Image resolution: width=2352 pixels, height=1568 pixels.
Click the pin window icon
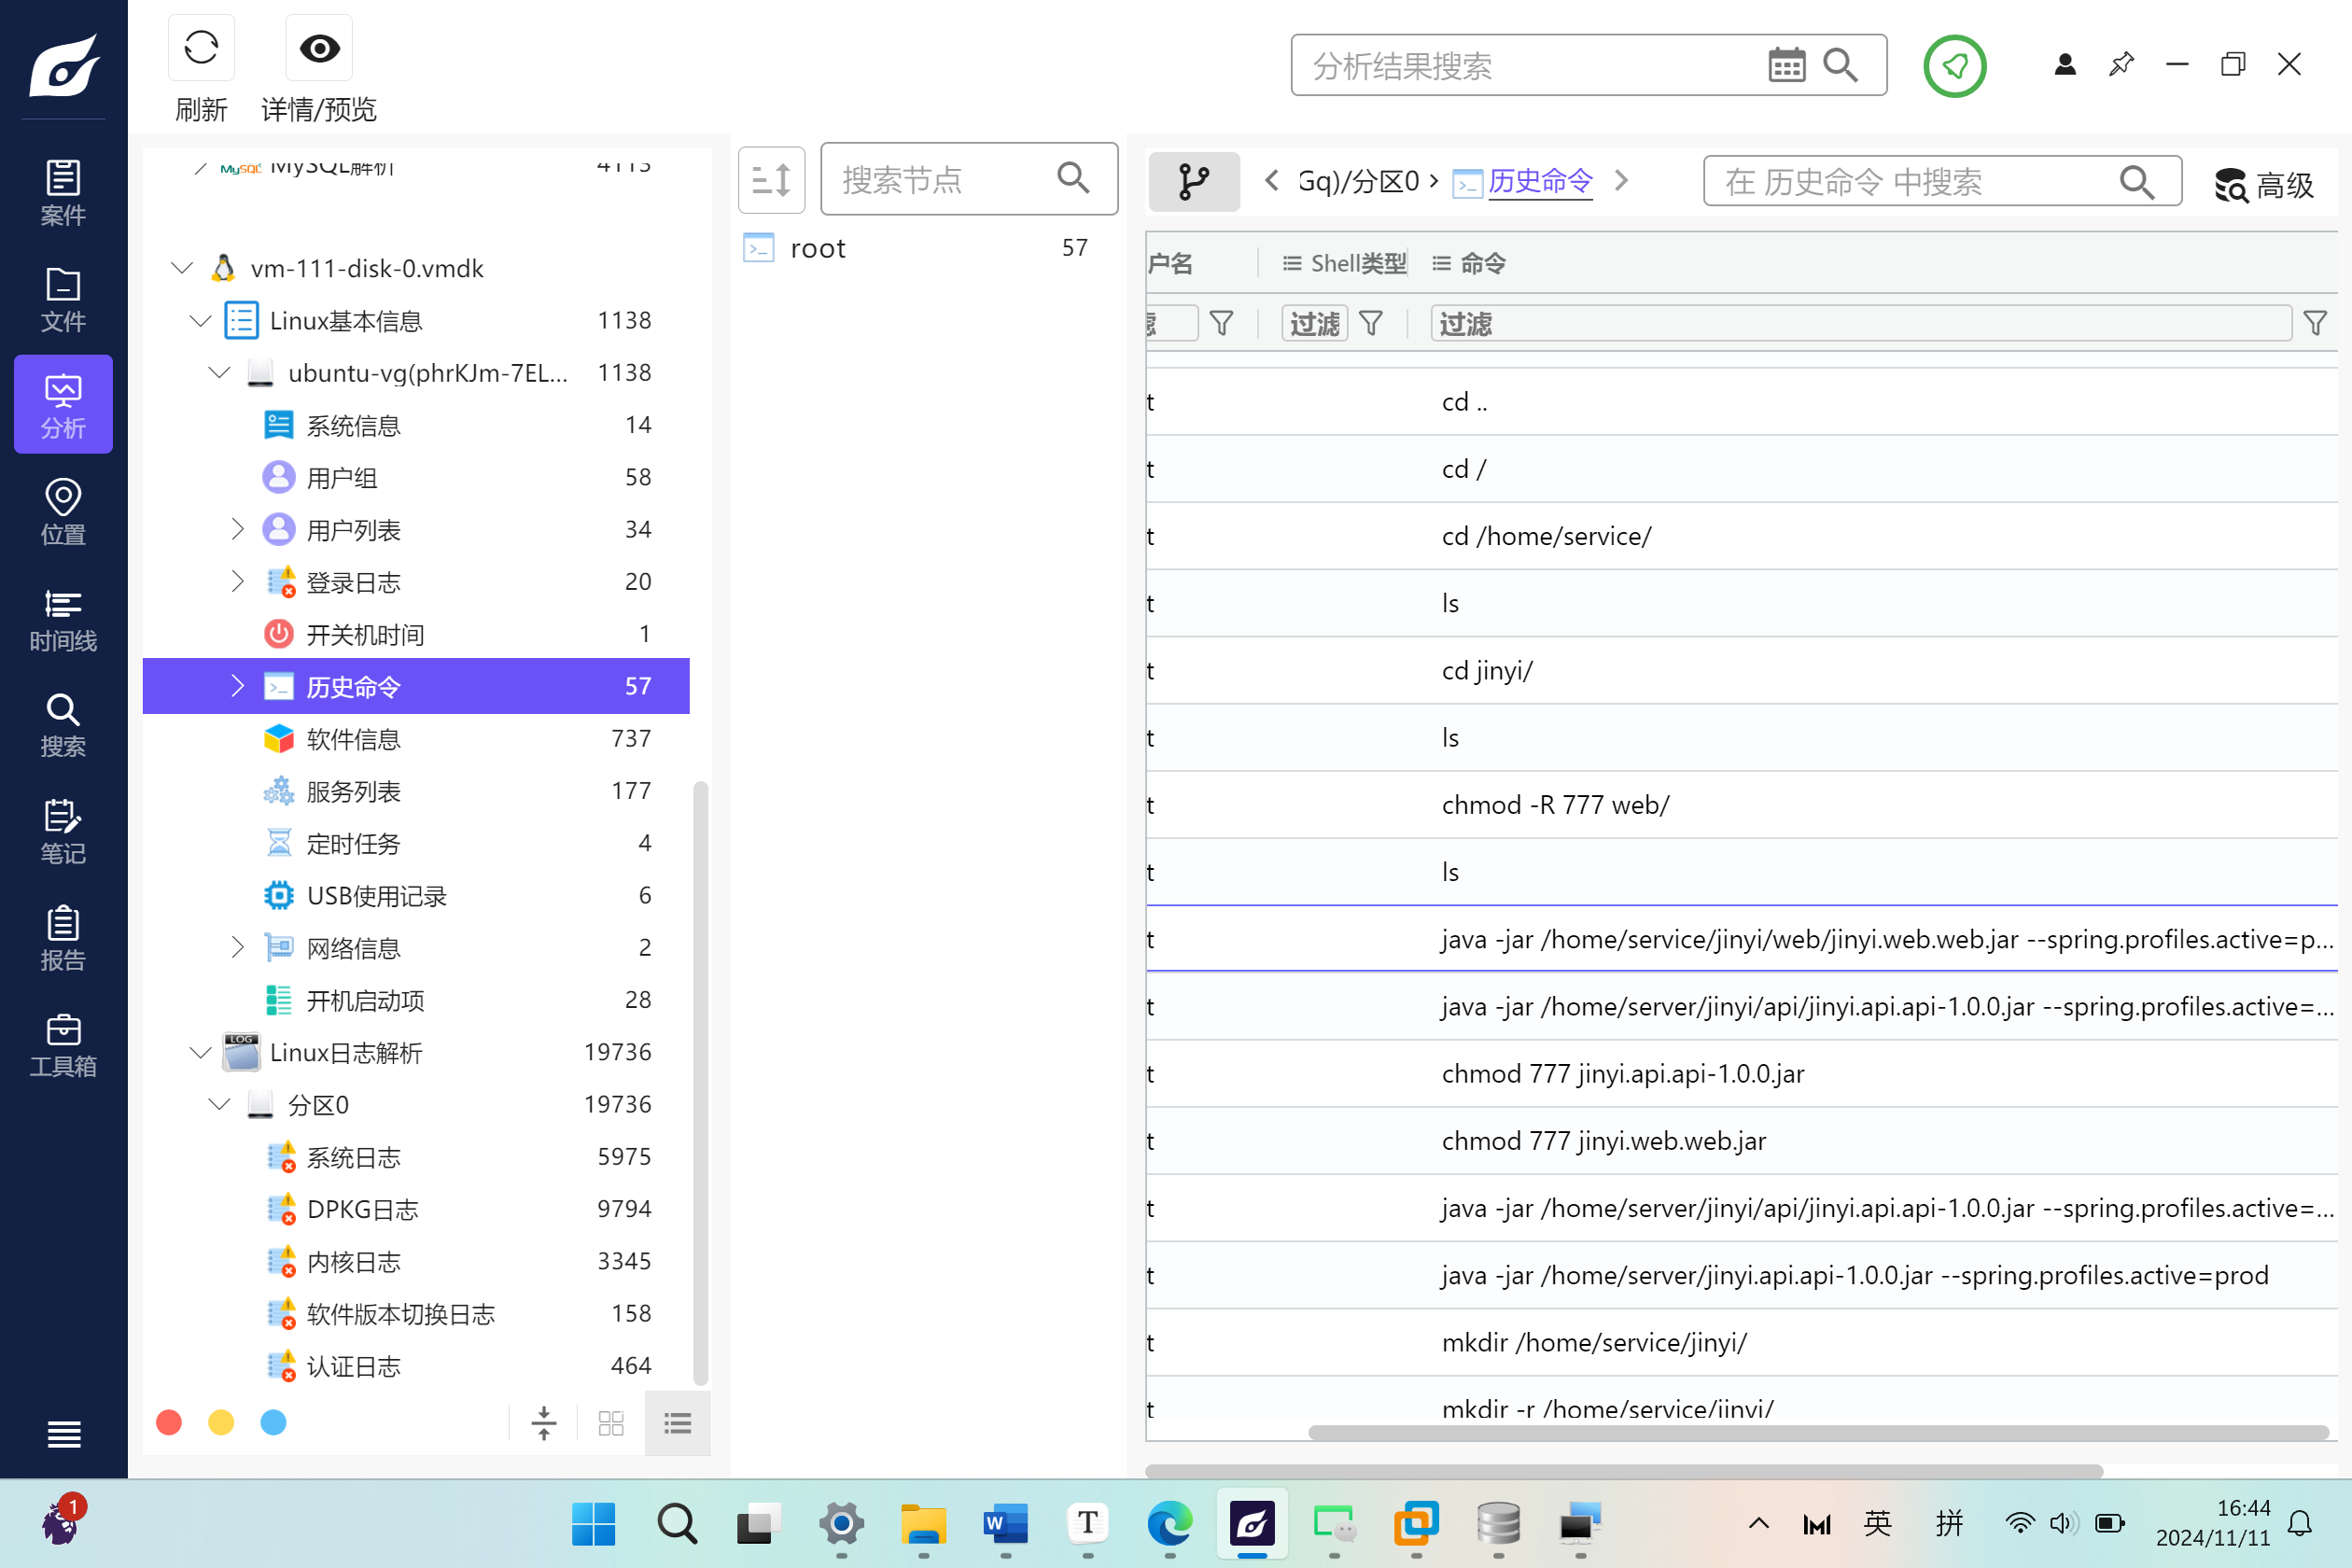click(x=2121, y=65)
